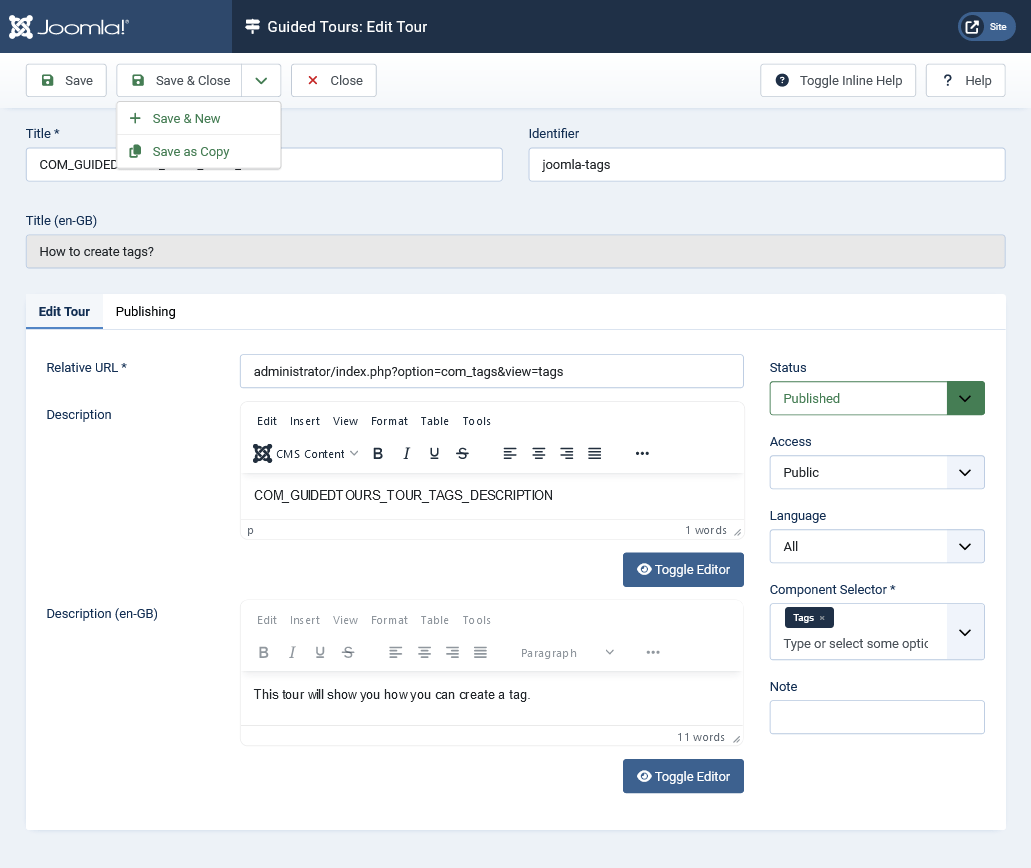1031x868 pixels.
Task: Click the Italic icon in the first Description editor
Action: (406, 454)
